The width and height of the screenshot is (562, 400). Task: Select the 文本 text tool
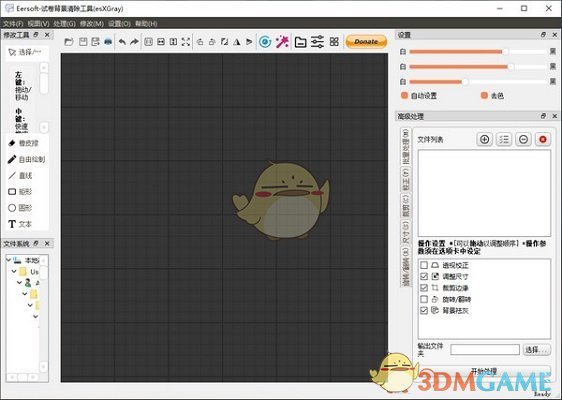[20, 224]
